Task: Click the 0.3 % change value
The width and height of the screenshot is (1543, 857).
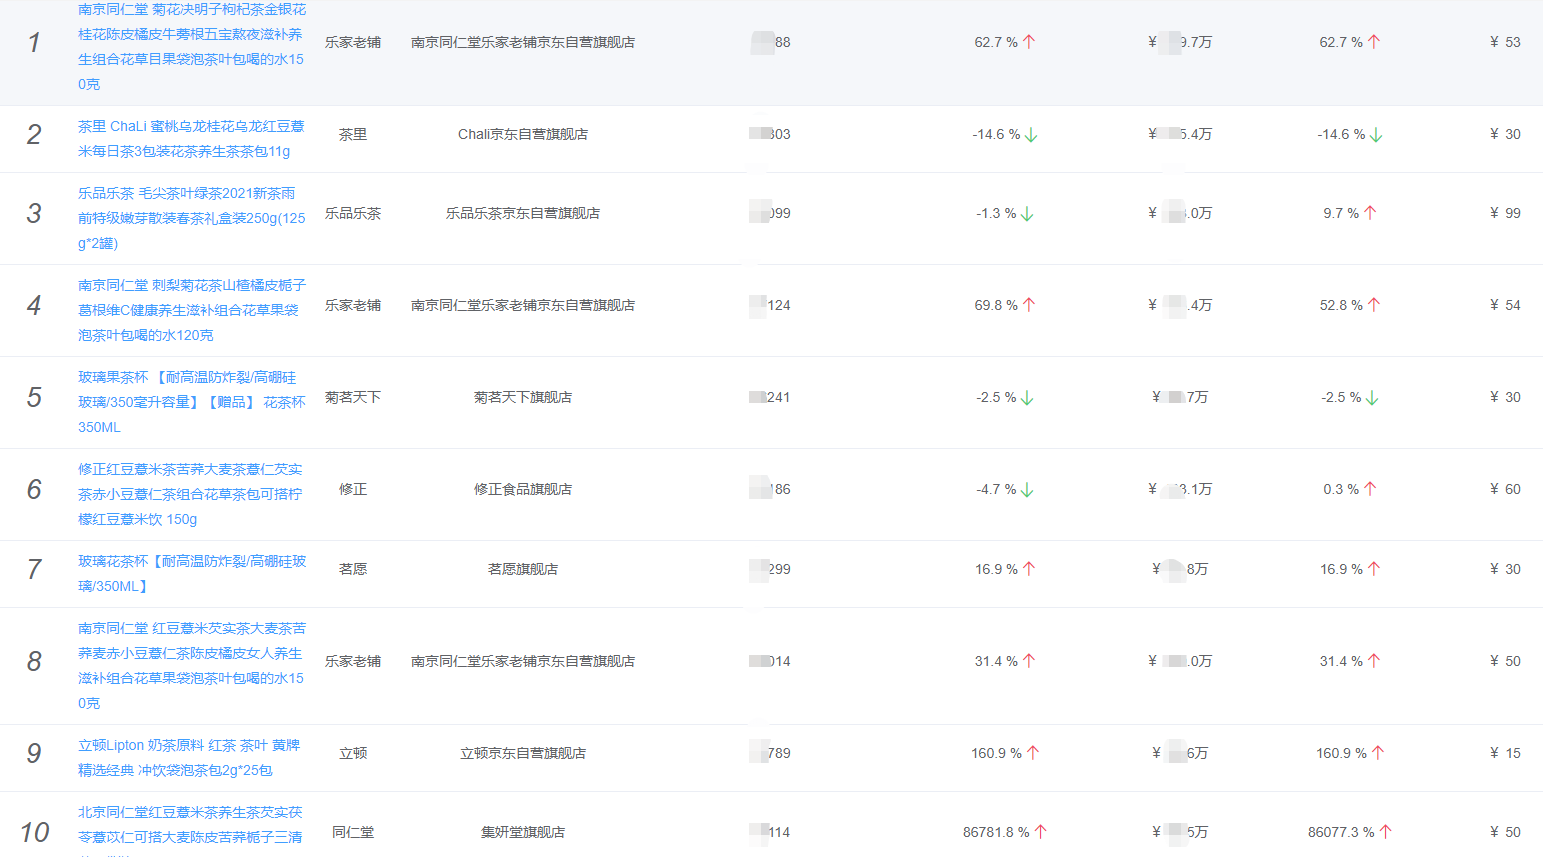Action: coord(1341,489)
